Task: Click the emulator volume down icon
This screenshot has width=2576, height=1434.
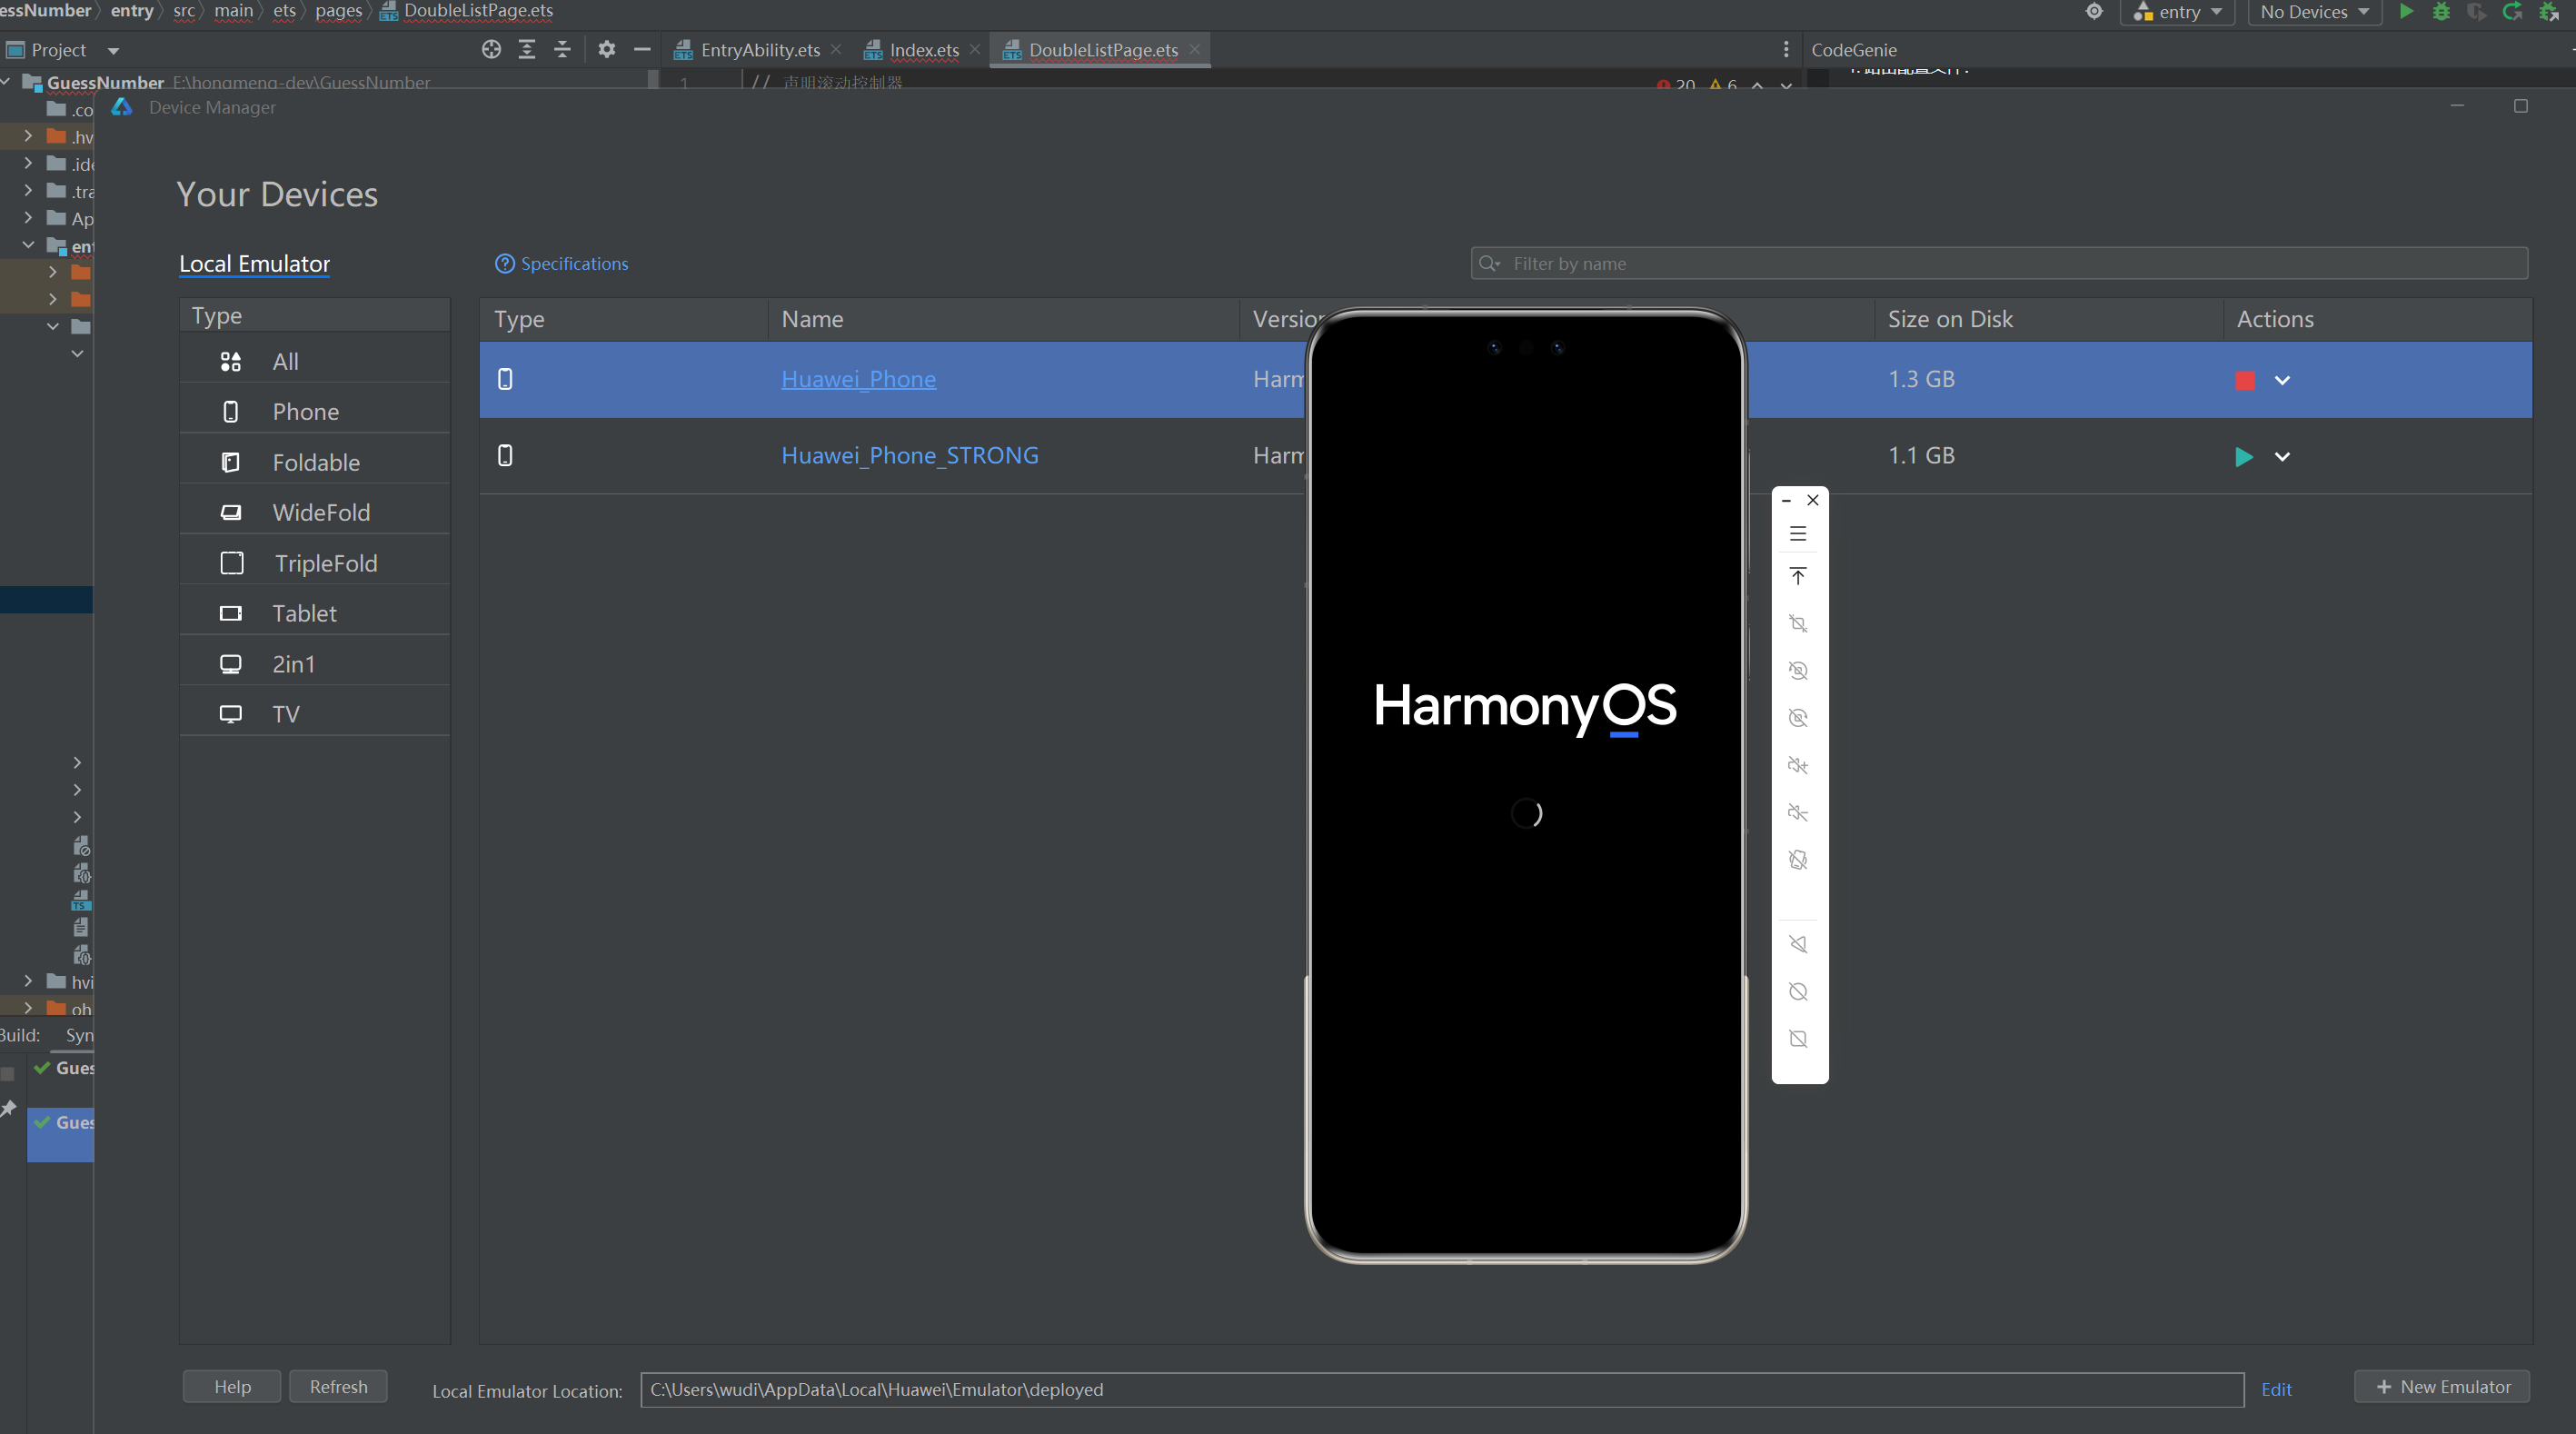Action: pyautogui.click(x=1797, y=812)
